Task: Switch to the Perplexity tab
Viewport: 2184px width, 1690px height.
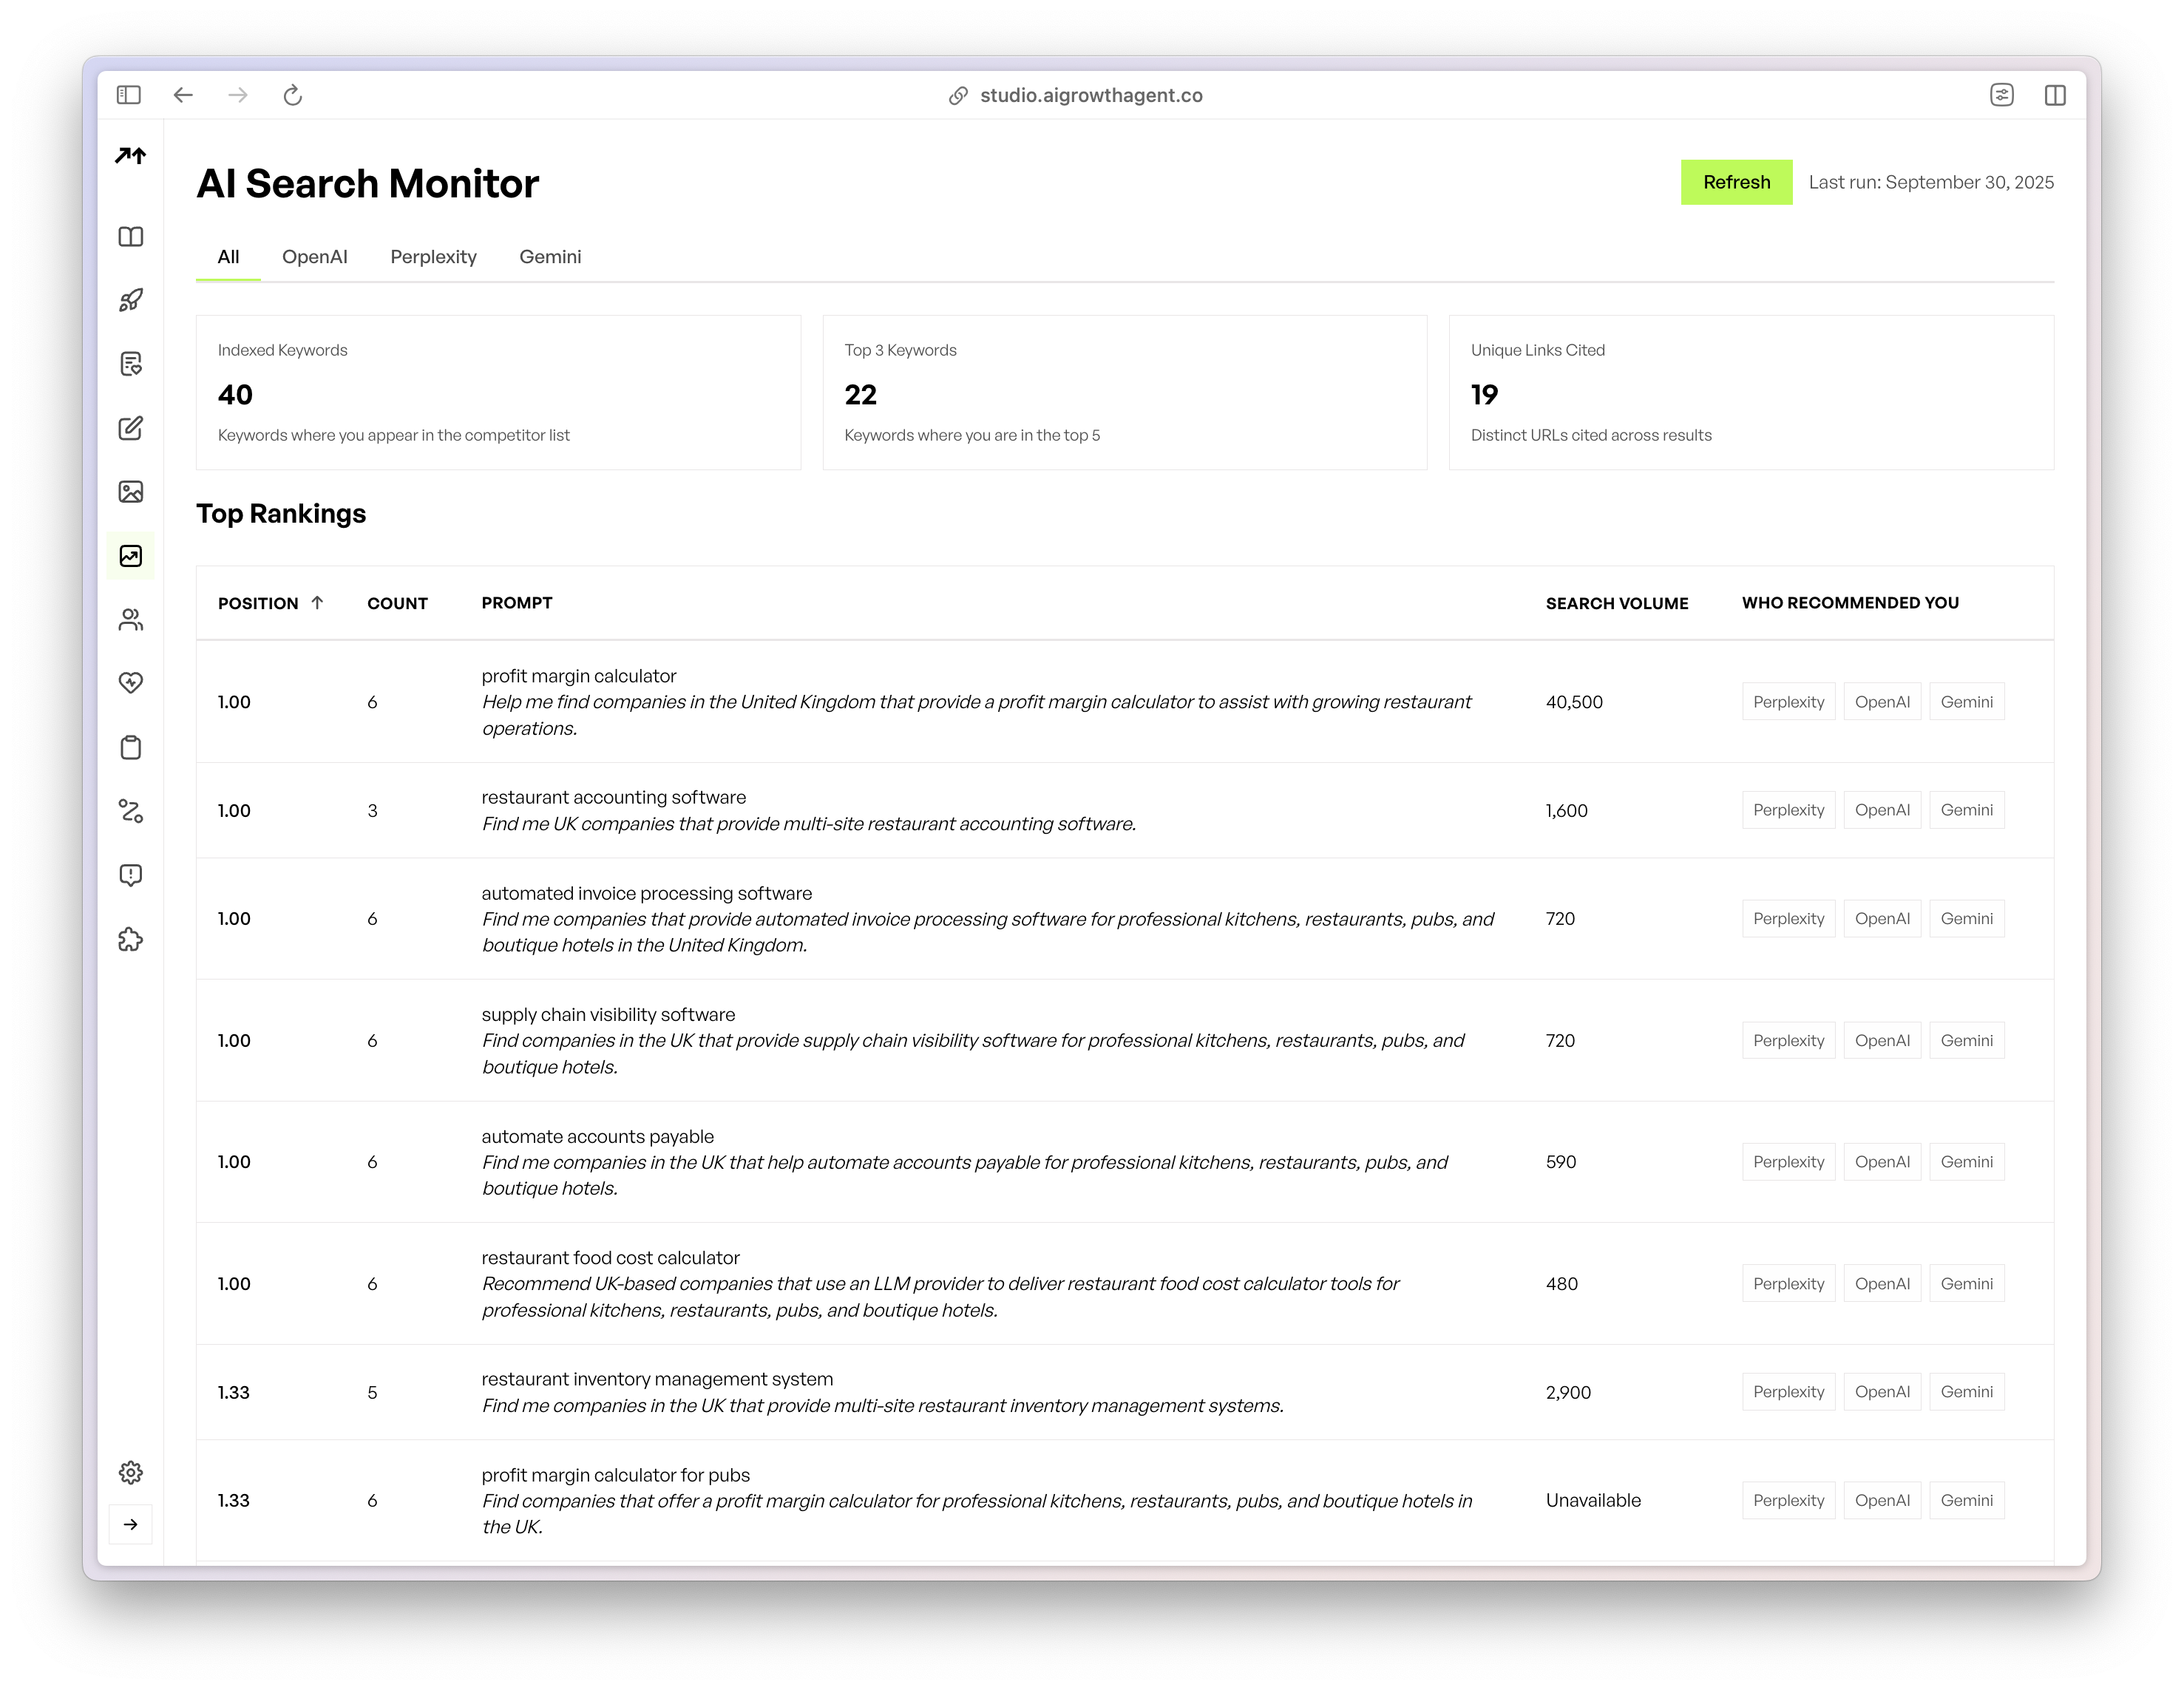Action: (x=433, y=257)
